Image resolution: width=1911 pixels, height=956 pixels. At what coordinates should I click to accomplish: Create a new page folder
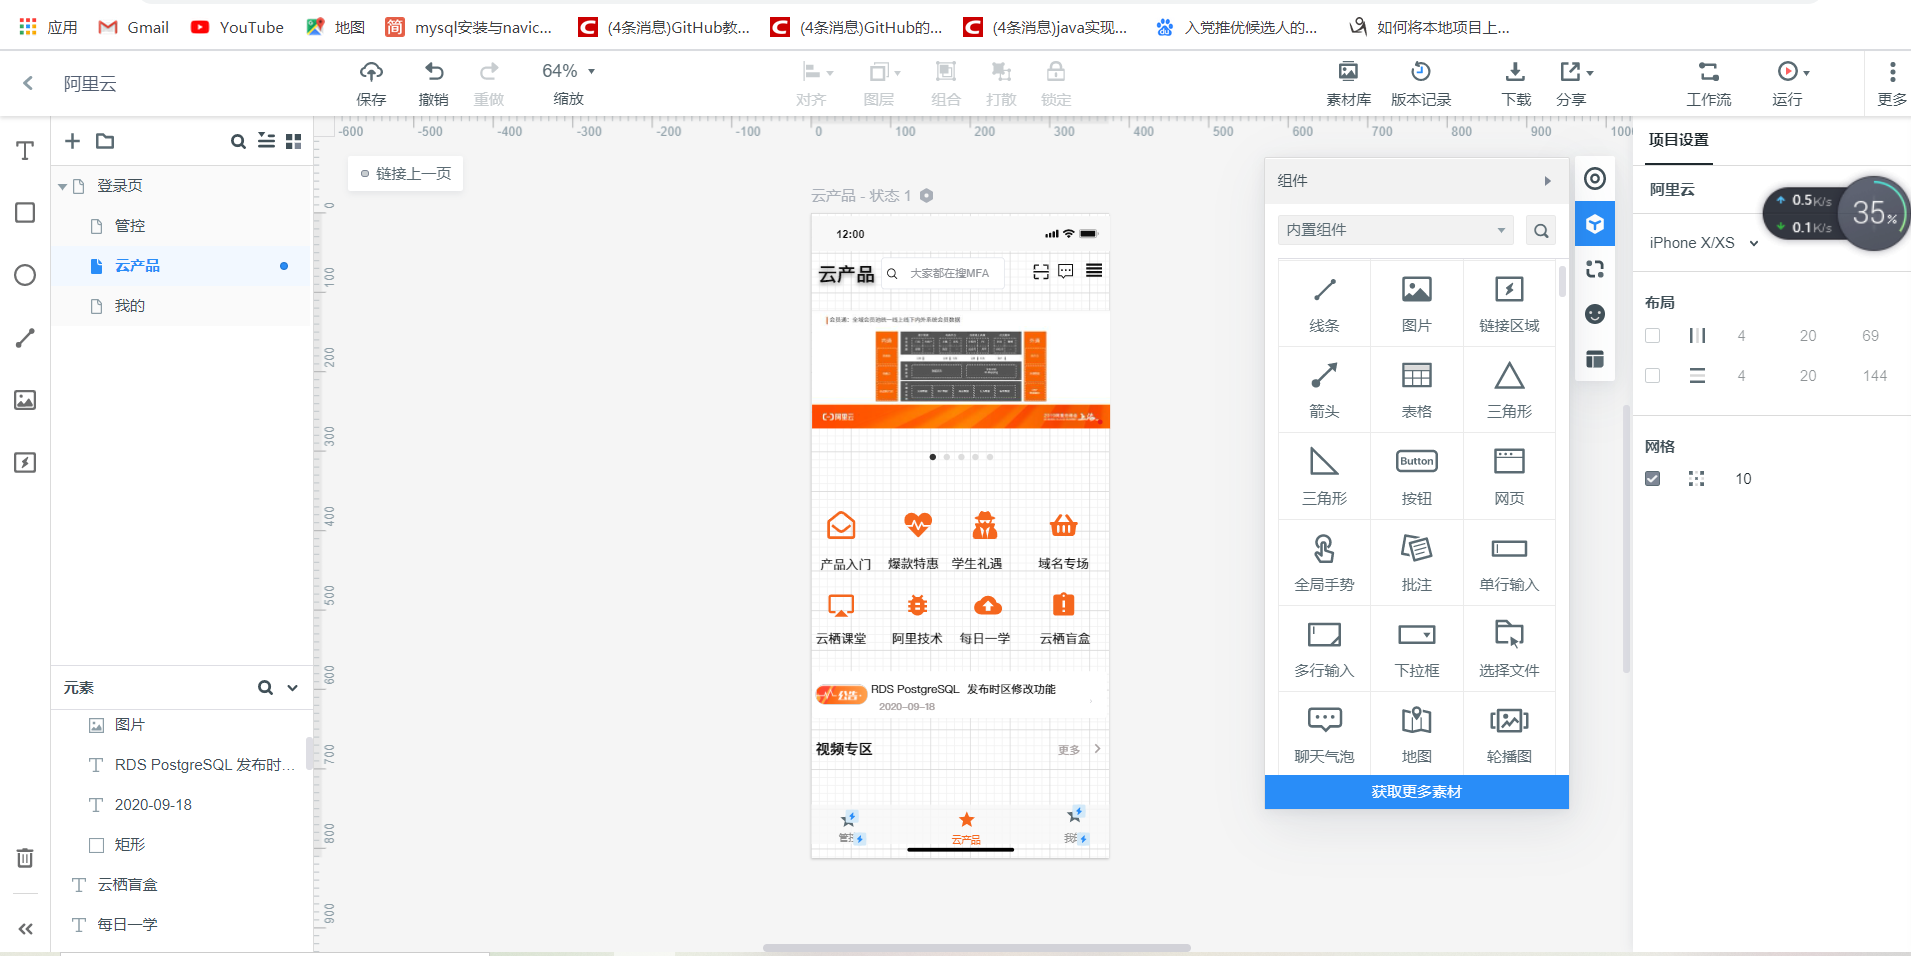click(105, 141)
